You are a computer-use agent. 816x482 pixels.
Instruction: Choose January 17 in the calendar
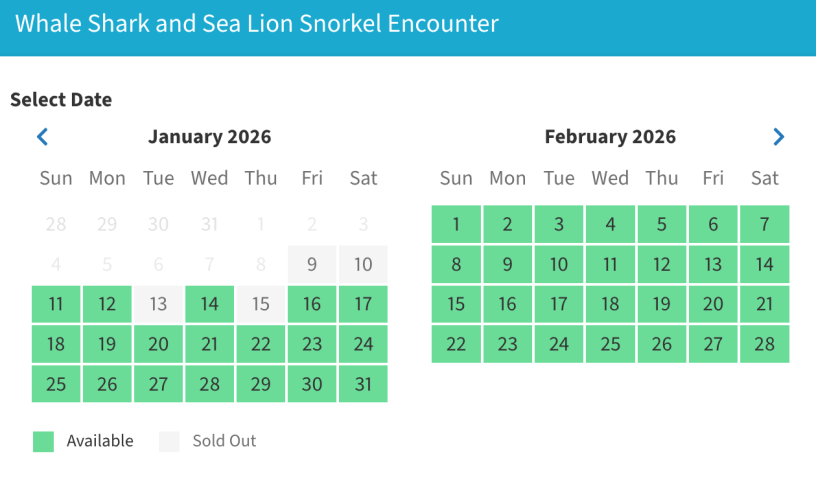tap(363, 304)
